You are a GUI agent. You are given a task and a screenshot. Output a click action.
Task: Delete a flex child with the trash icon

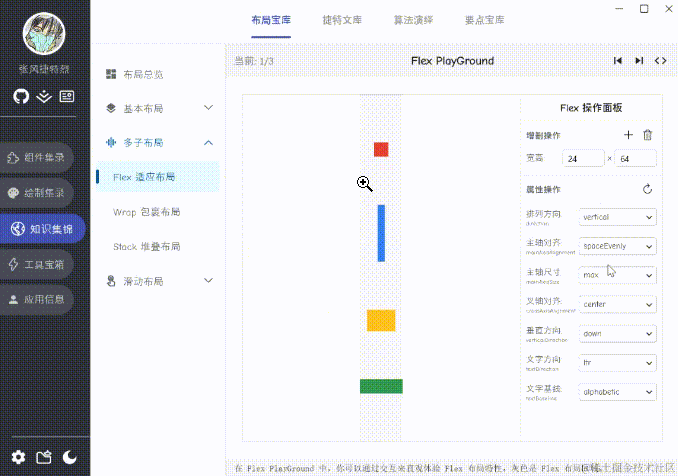click(x=647, y=135)
